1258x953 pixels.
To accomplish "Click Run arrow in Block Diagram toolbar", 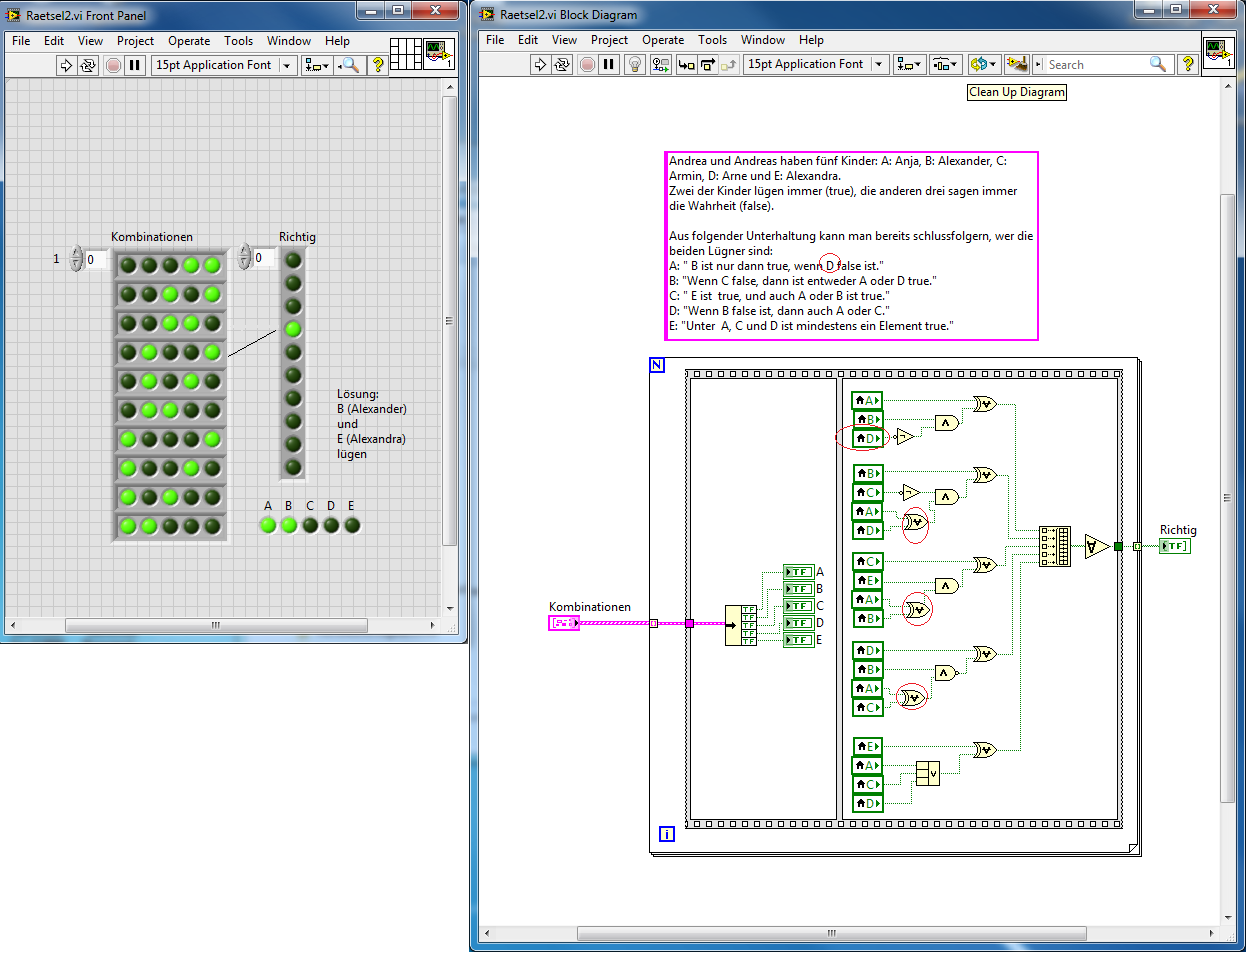I will click(540, 64).
